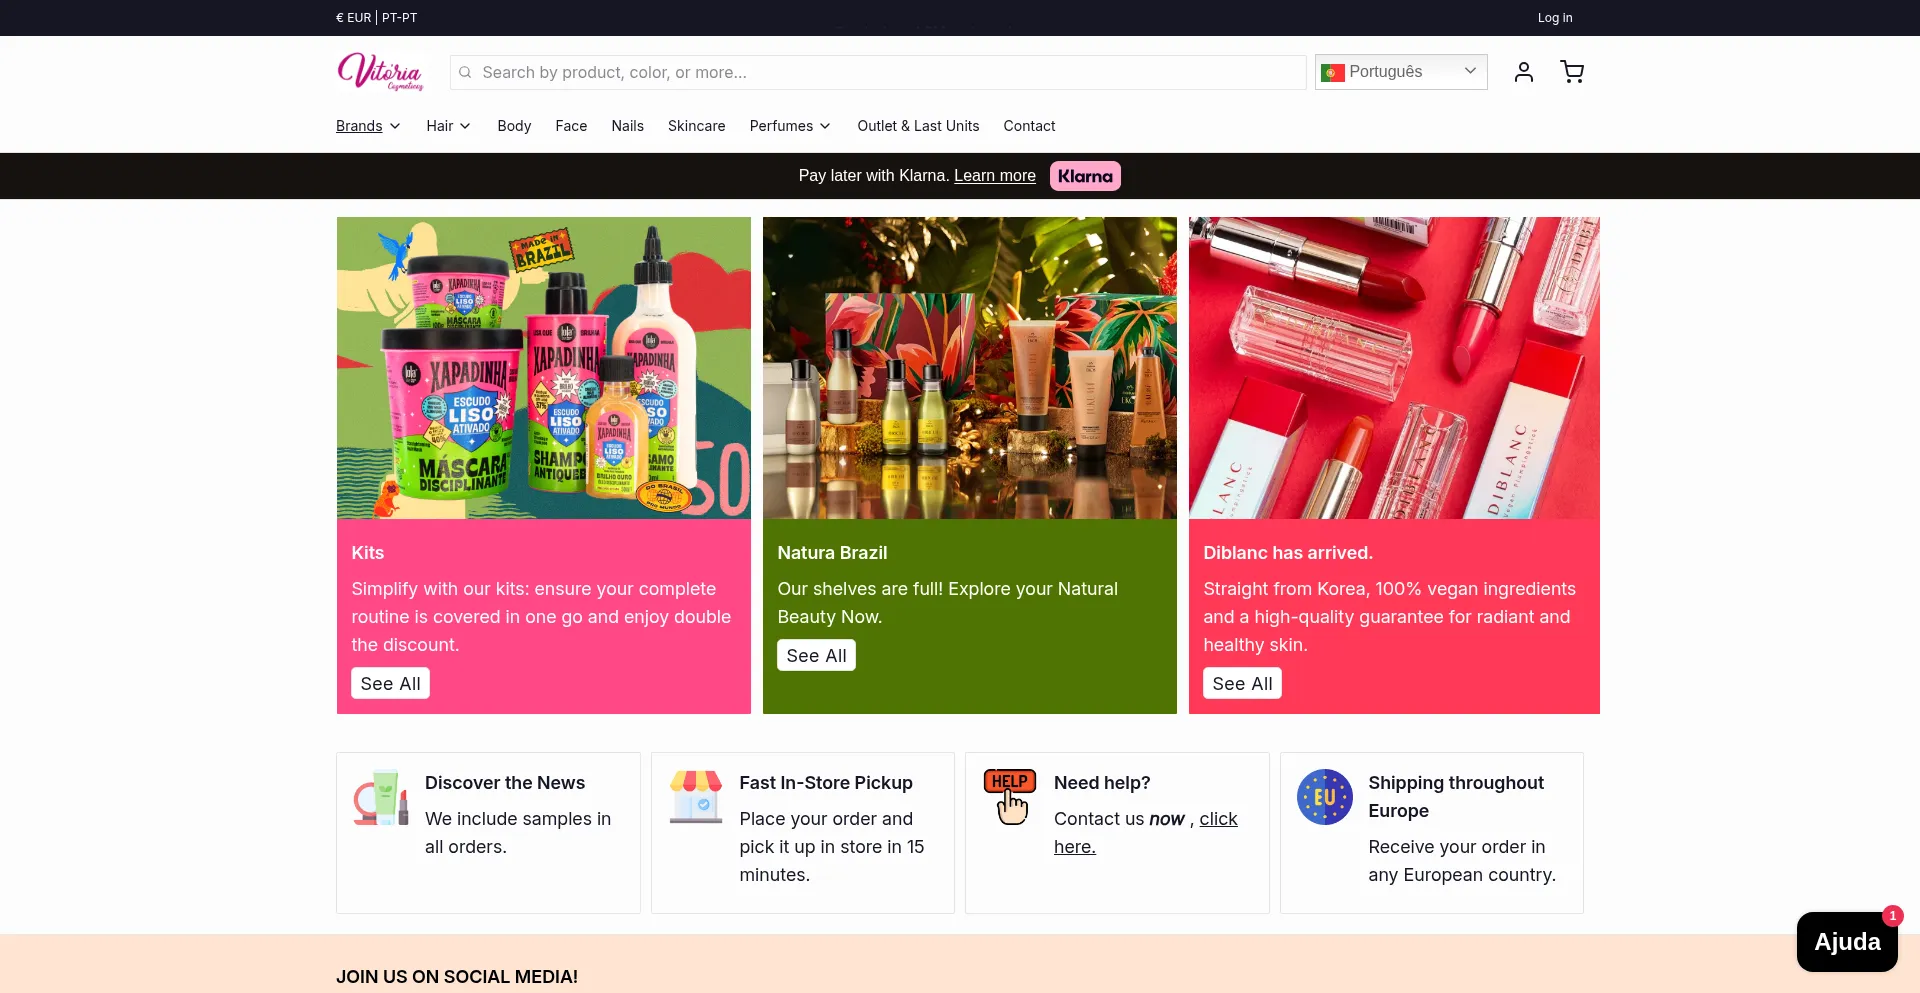Click the EU shipping badge icon
The image size is (1920, 993).
(x=1325, y=797)
